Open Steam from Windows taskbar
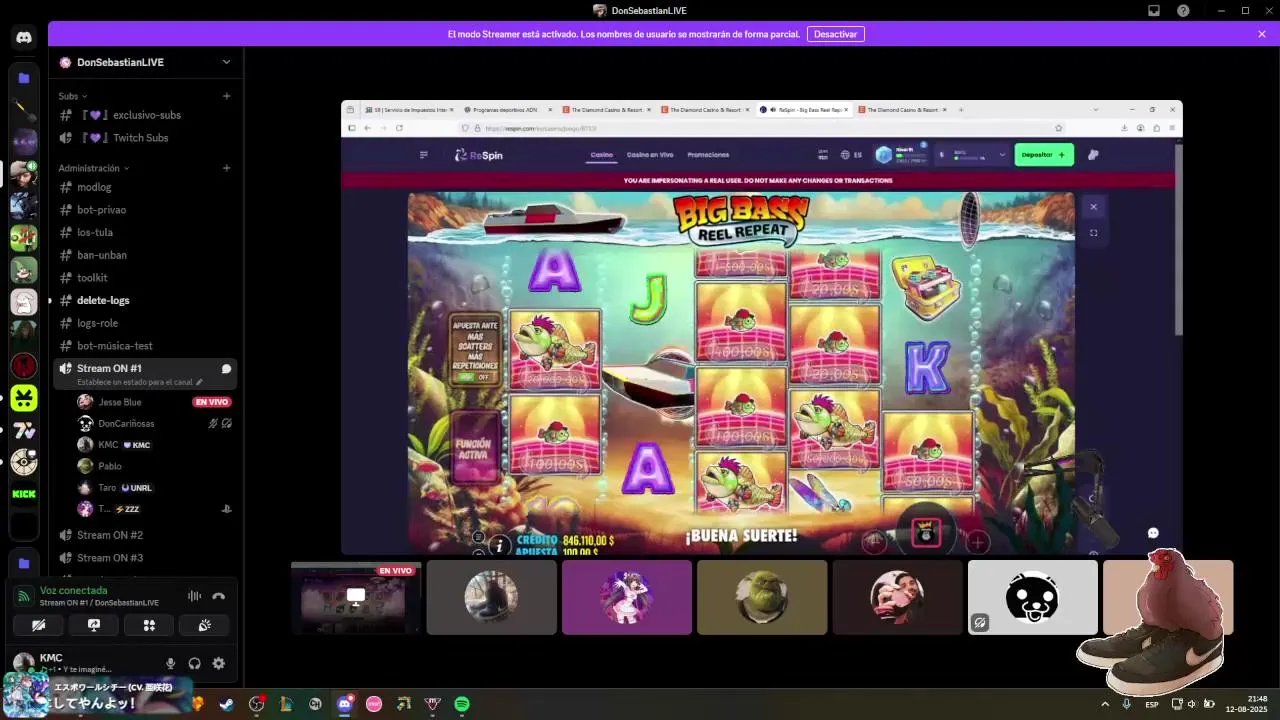This screenshot has height=720, width=1280. tap(227, 704)
